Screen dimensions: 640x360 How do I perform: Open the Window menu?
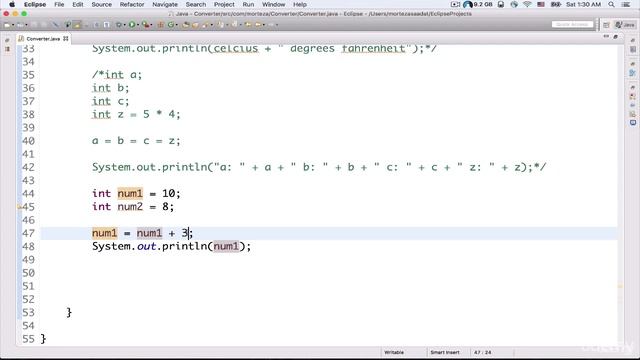[273, 4]
